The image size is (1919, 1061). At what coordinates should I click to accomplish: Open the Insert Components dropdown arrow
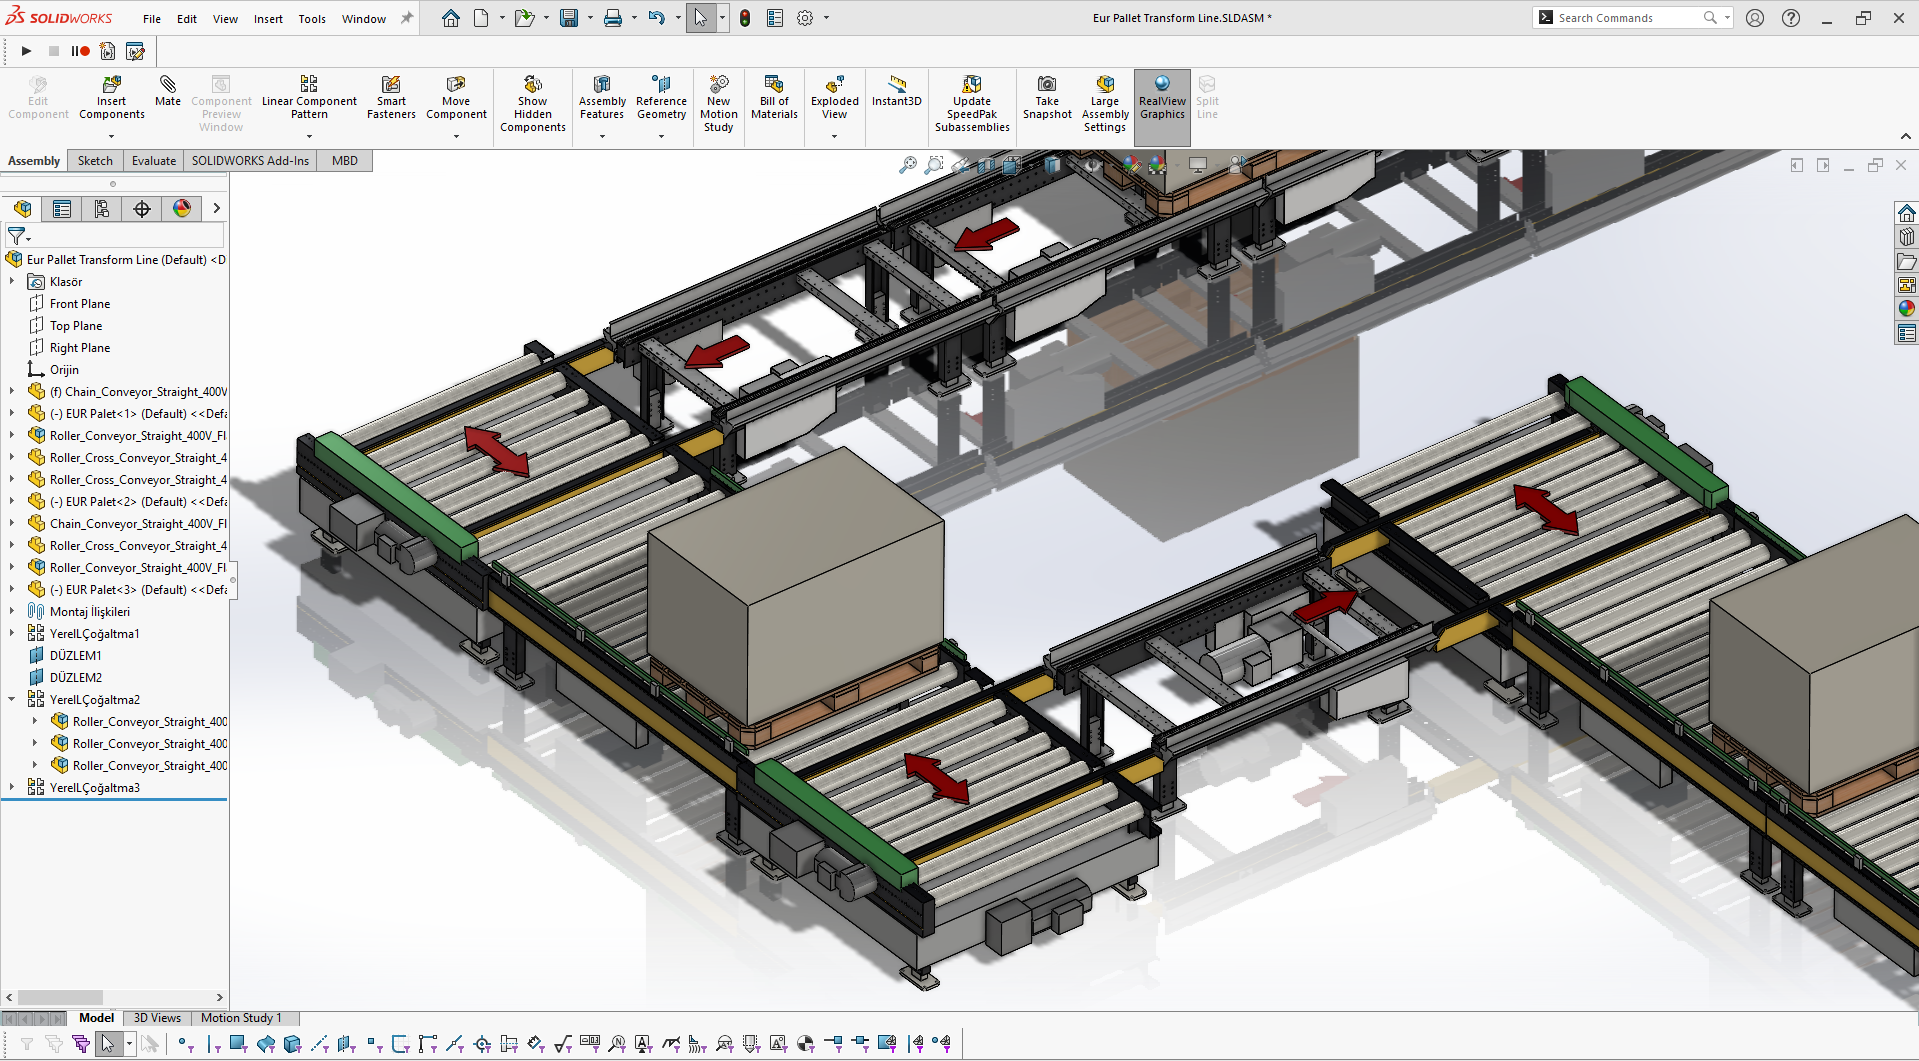(x=112, y=136)
